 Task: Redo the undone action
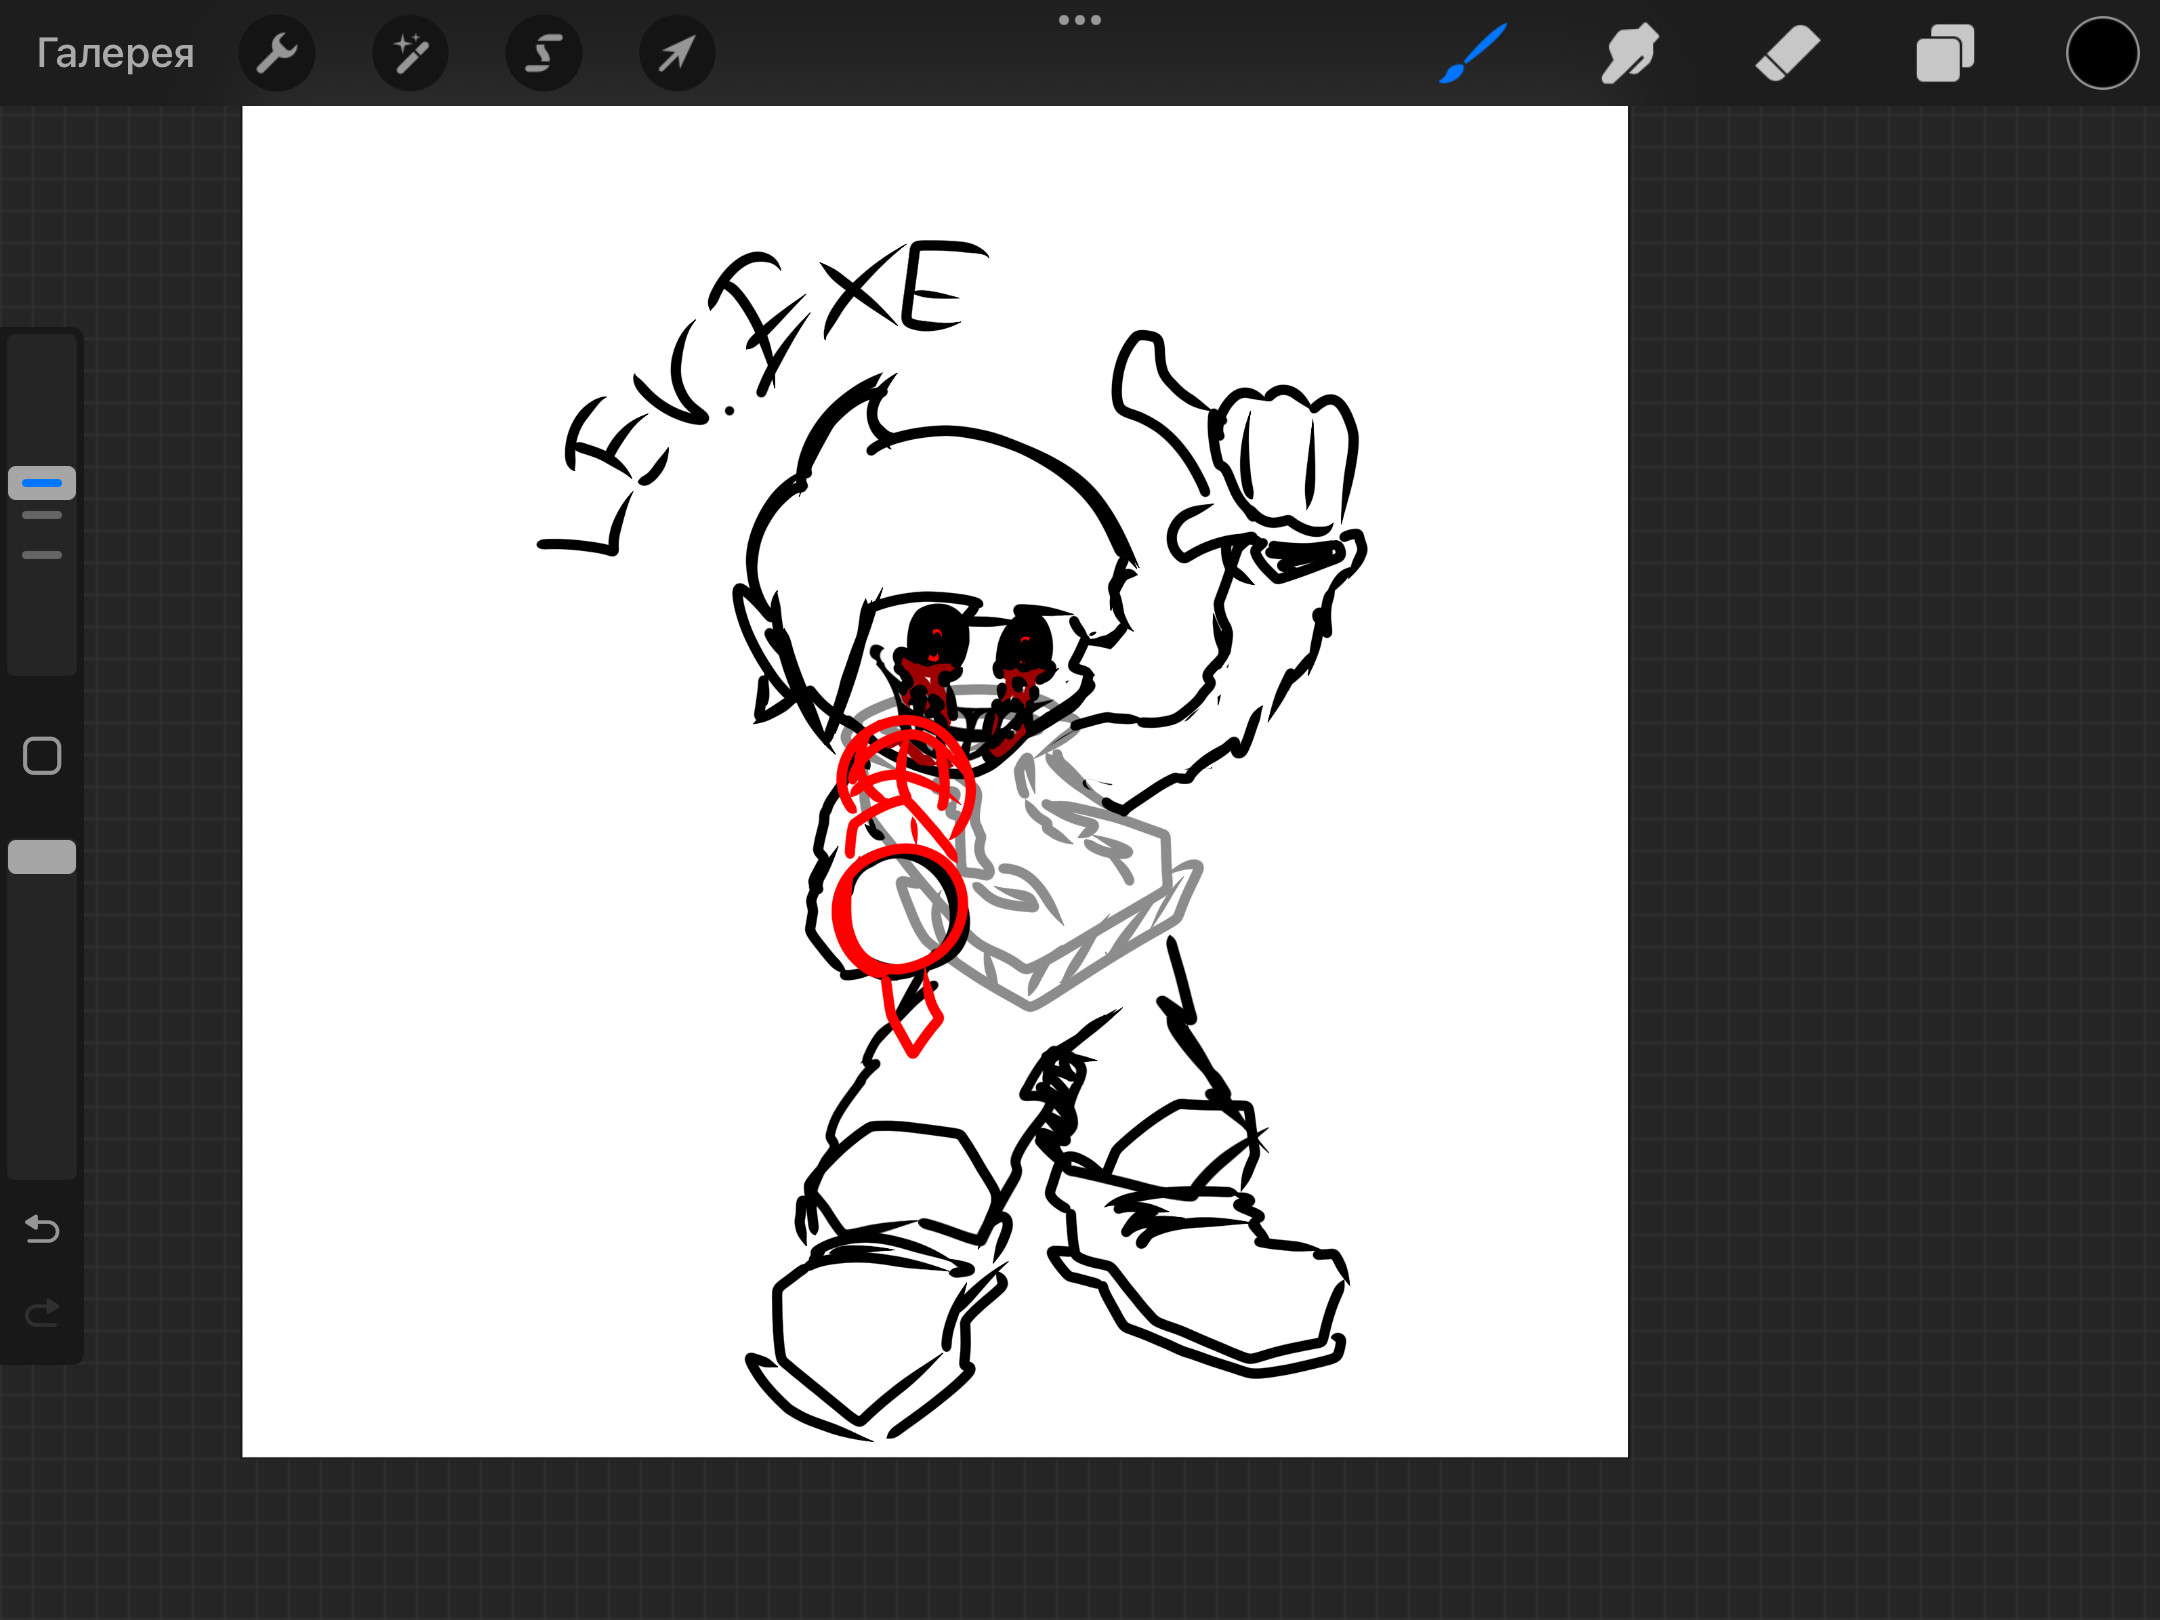pyautogui.click(x=42, y=1312)
